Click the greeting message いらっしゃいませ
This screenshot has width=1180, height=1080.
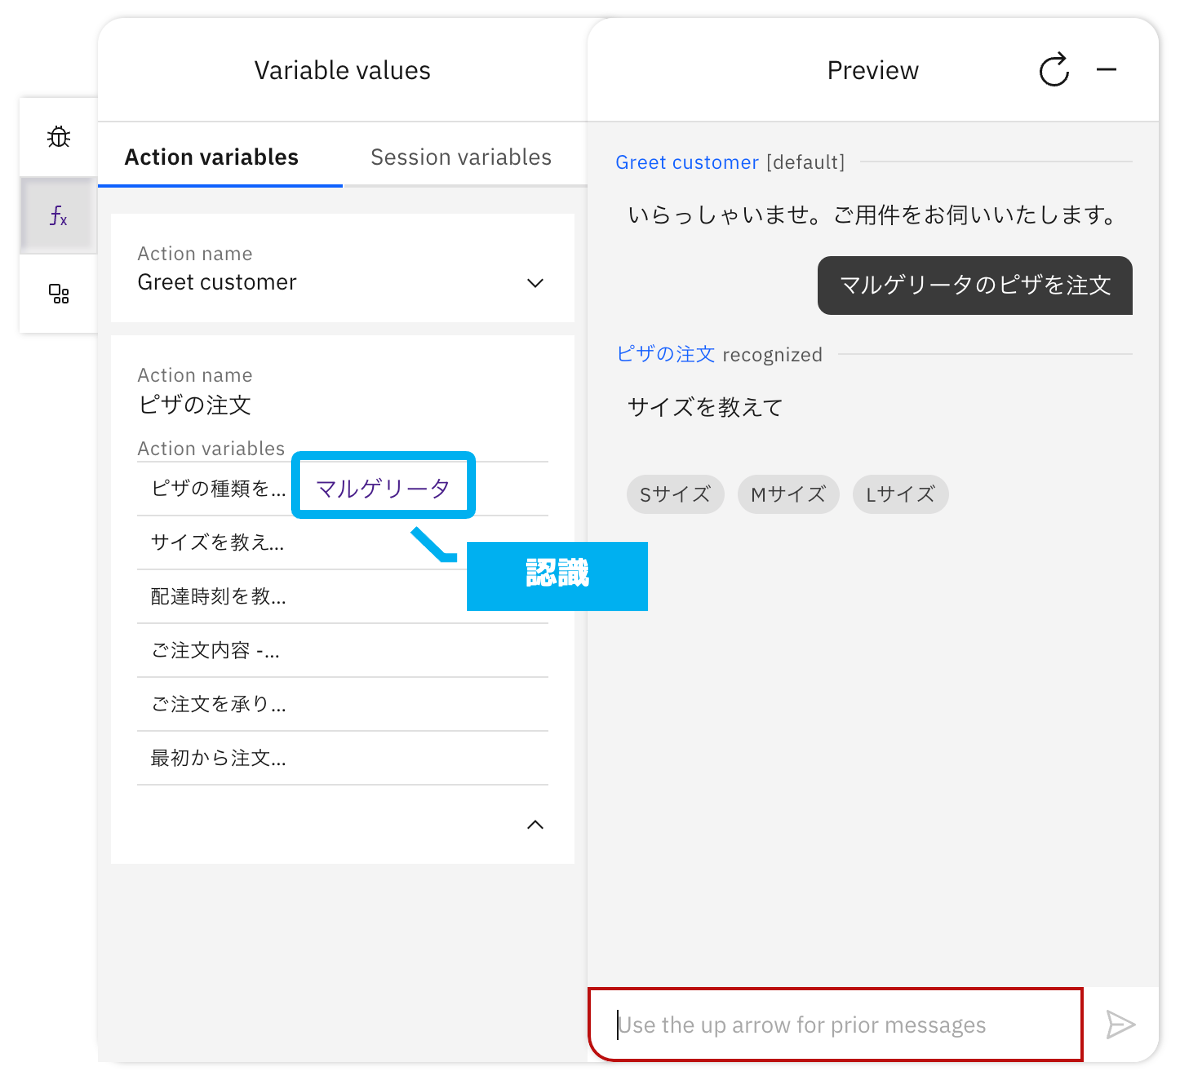[x=873, y=215]
